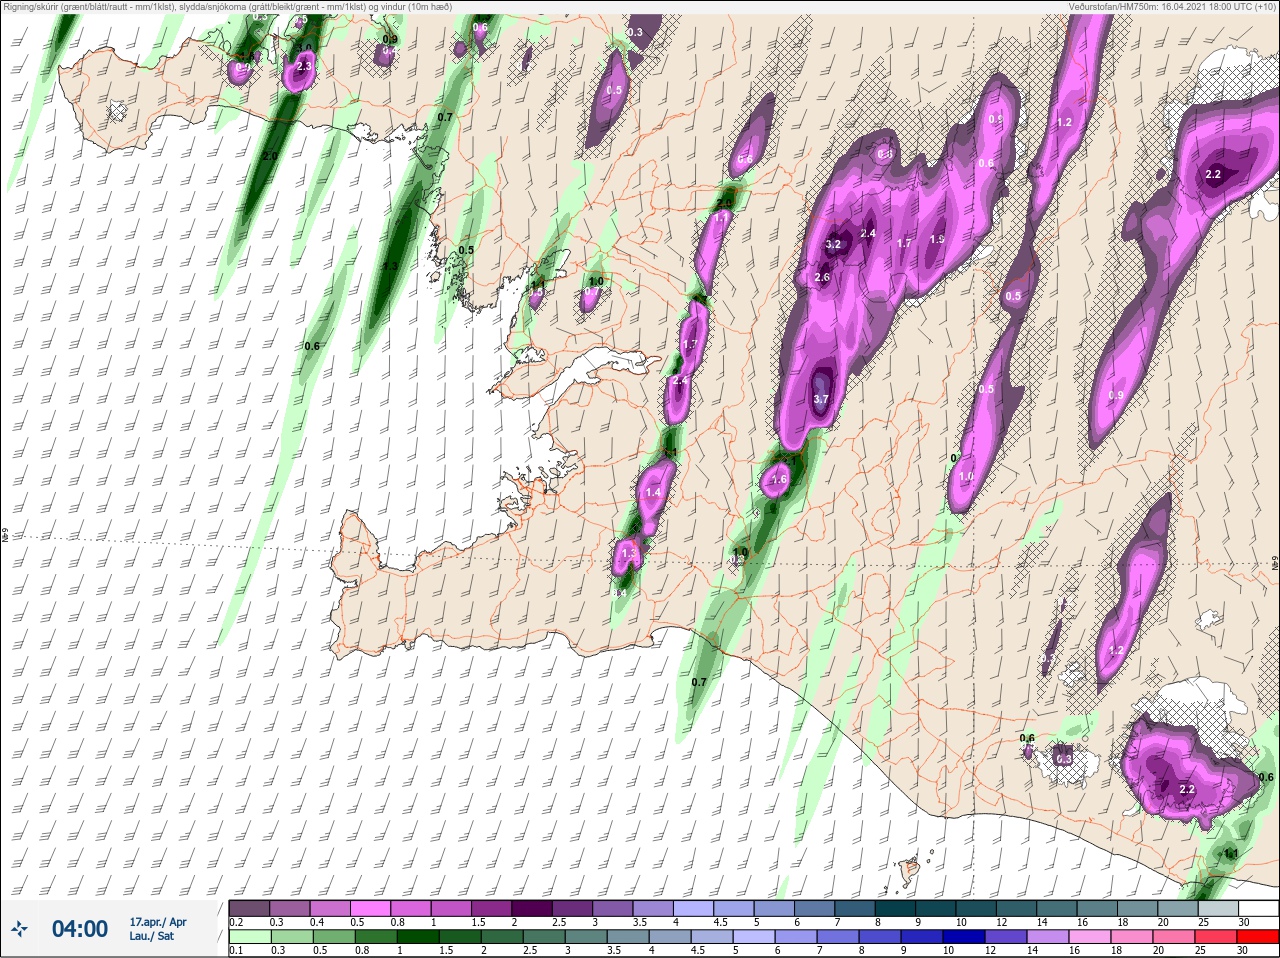Select the pale green bottom-row swatch between 0.1 and 0.3
The height and width of the screenshot is (958, 1280).
pyautogui.click(x=249, y=937)
